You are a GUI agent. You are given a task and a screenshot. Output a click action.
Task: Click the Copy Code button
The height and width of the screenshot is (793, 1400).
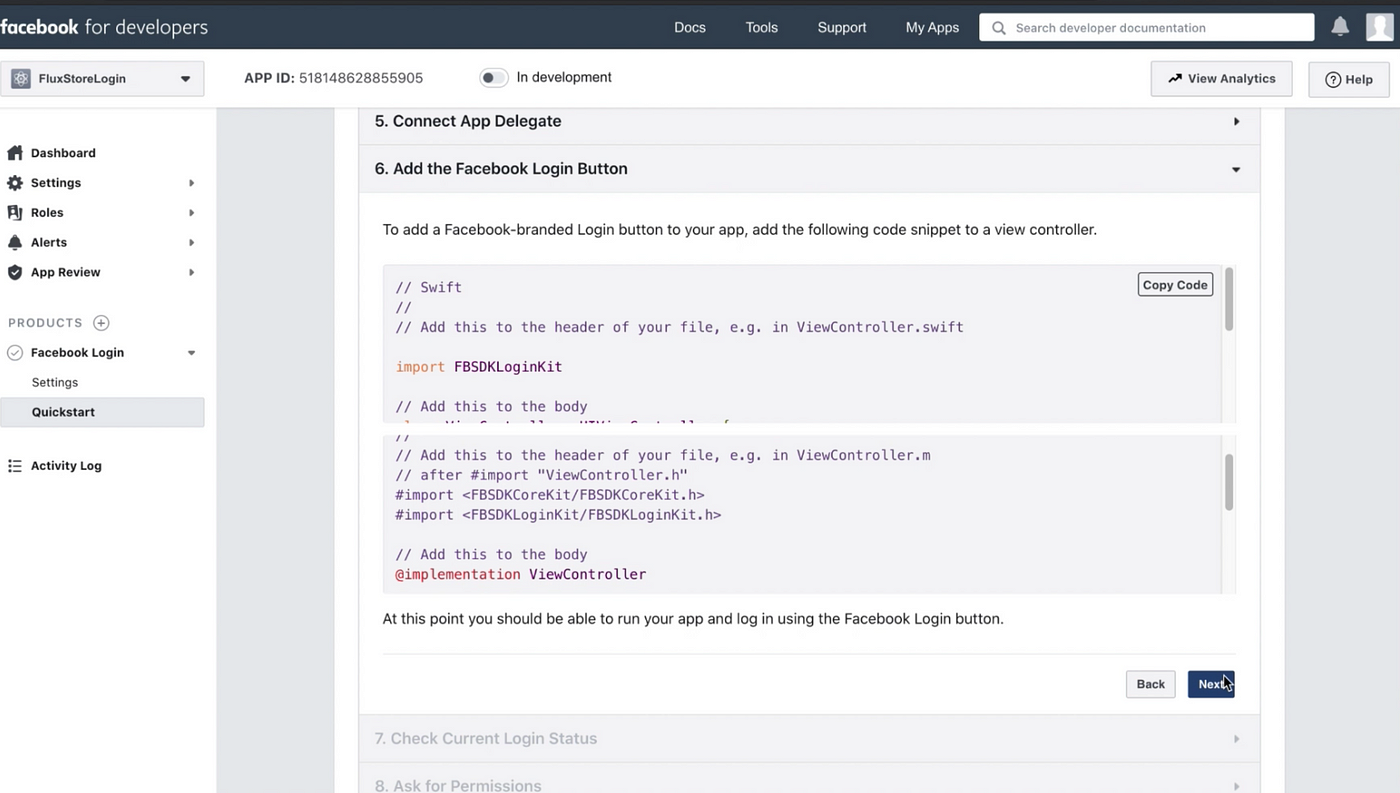pyautogui.click(x=1175, y=285)
